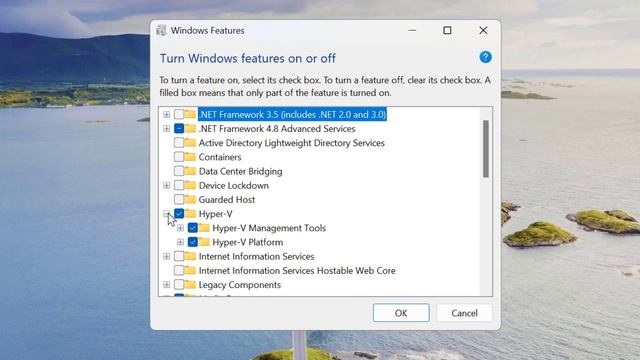640x360 pixels.
Task: Click folder icon beside Containers
Action: click(190, 157)
